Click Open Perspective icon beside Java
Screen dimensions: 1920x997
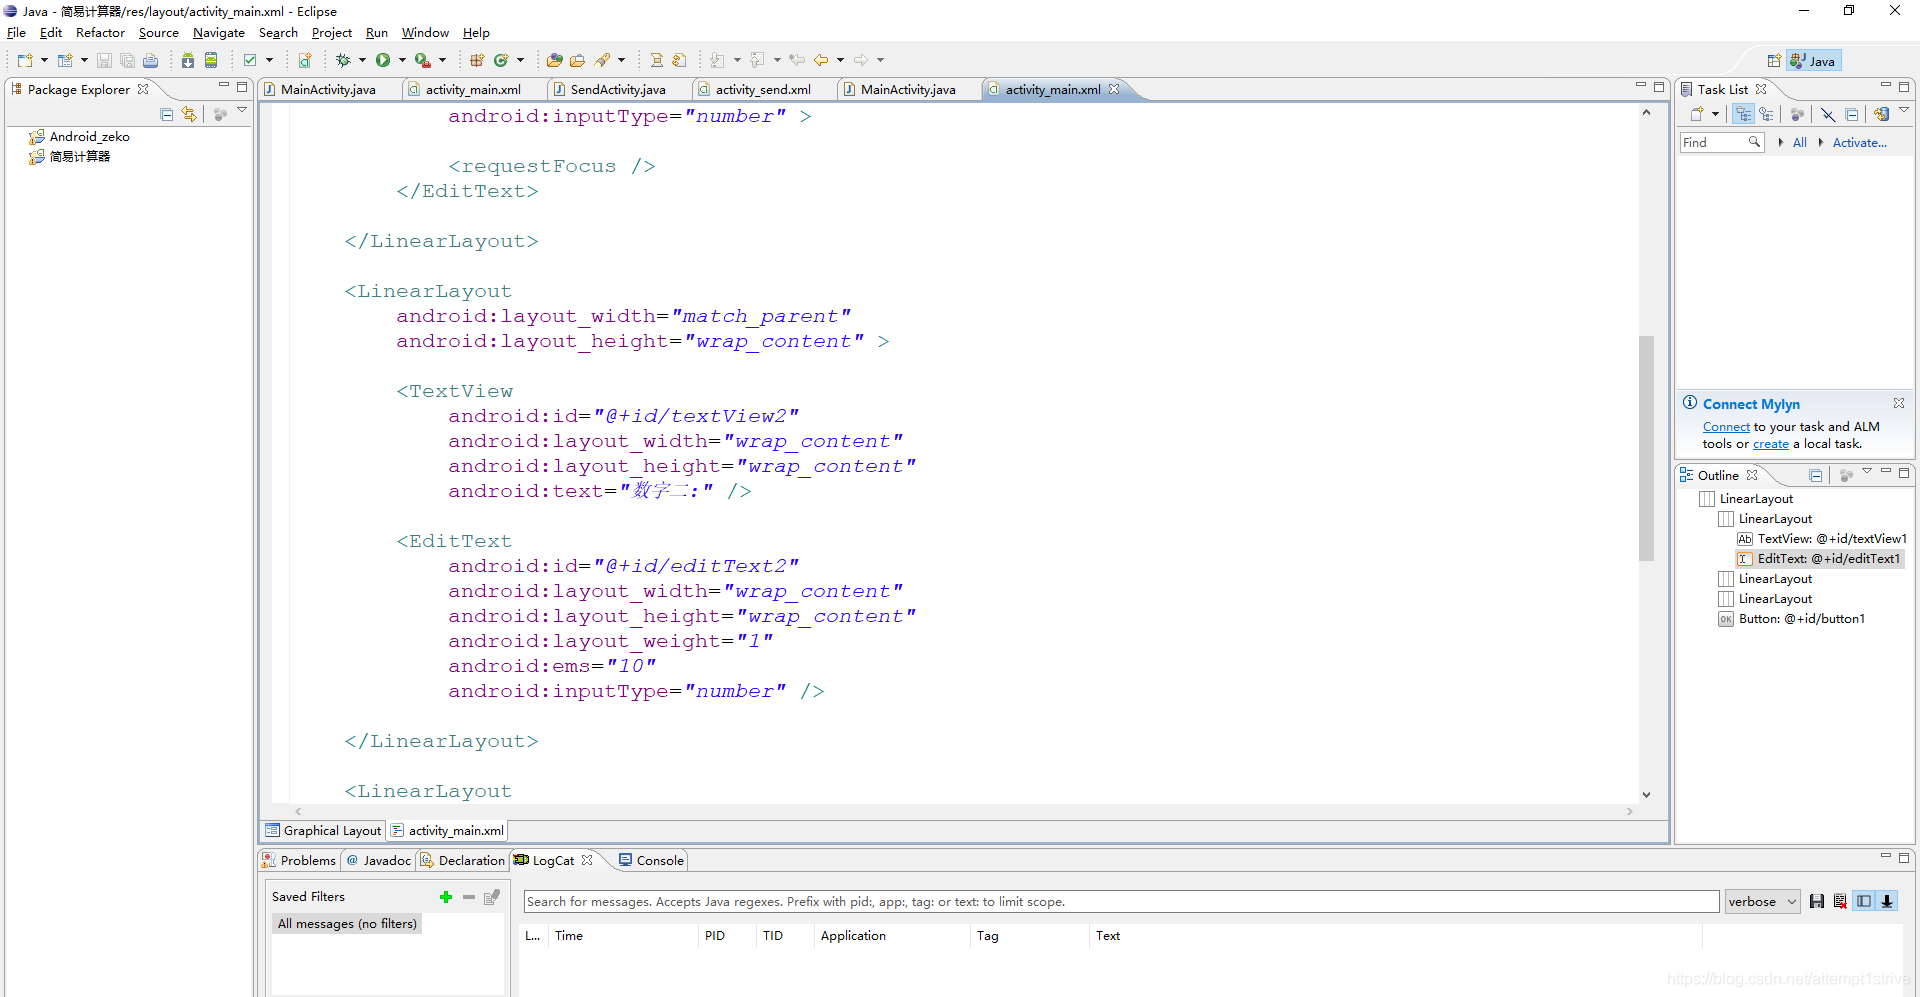click(x=1774, y=61)
